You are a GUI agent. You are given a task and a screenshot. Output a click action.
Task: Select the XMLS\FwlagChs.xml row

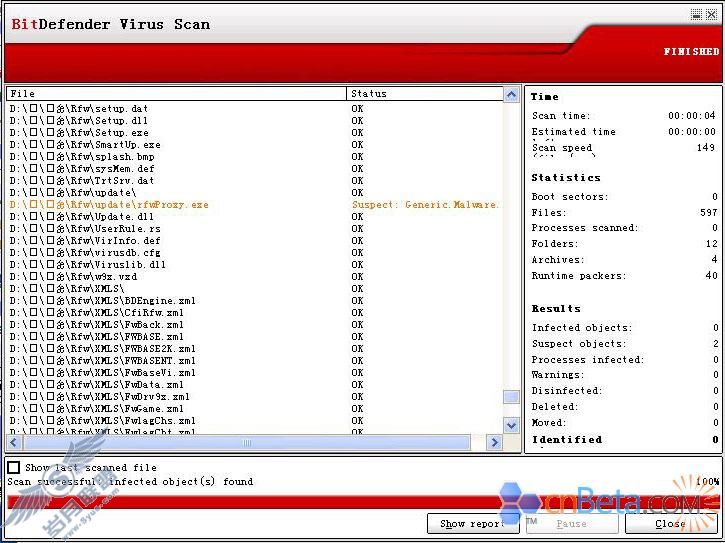pyautogui.click(x=255, y=421)
